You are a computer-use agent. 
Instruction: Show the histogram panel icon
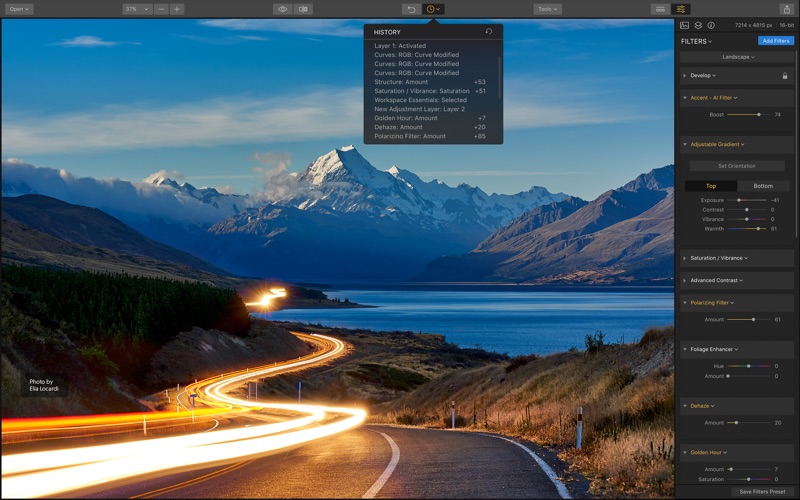coord(685,25)
